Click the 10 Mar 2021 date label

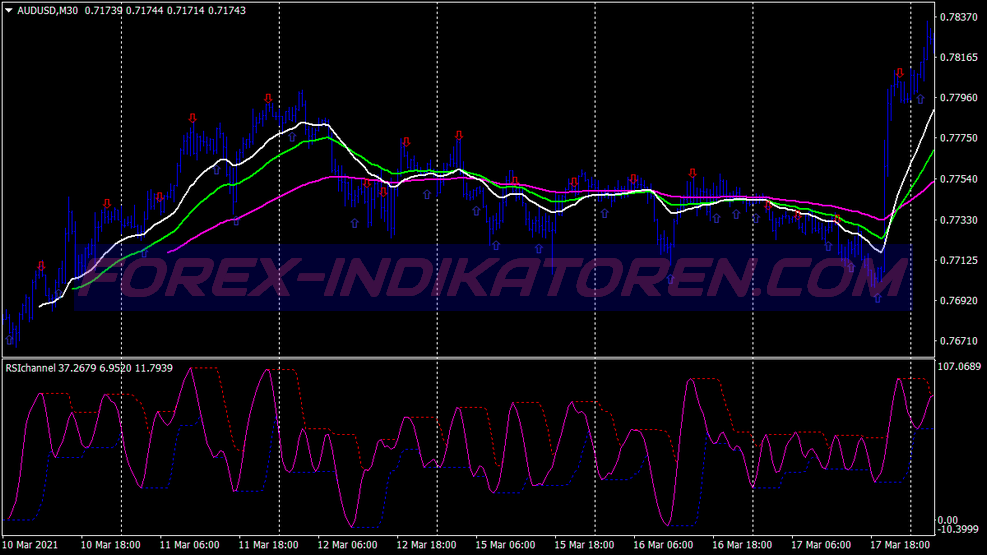(30, 545)
